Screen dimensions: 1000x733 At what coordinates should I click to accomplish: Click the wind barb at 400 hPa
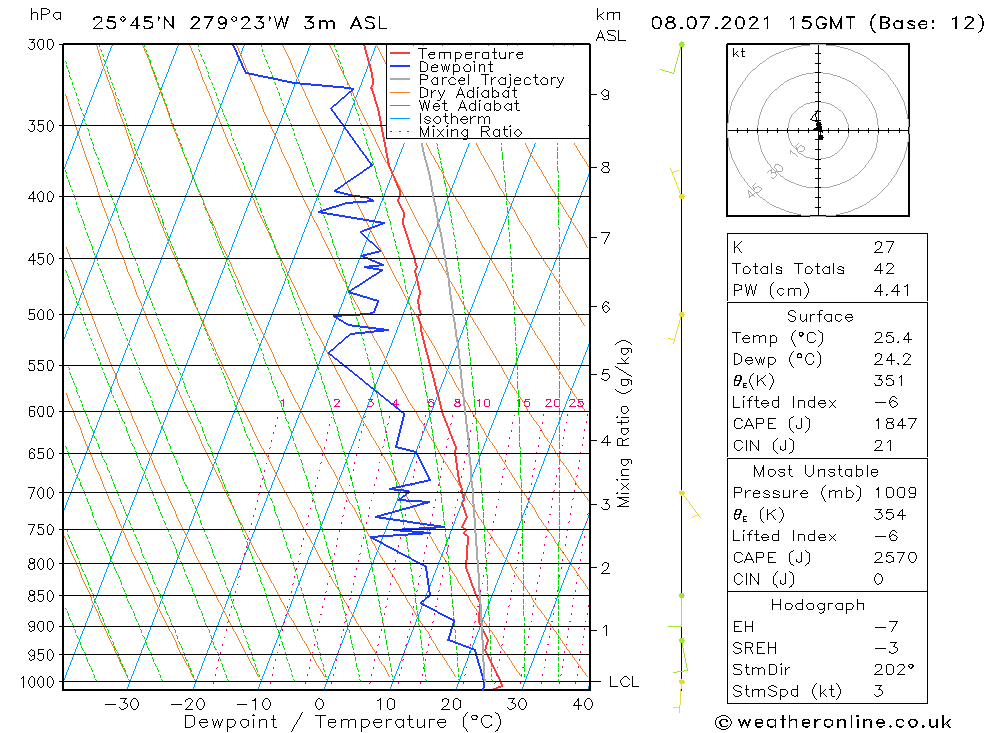tap(677, 182)
